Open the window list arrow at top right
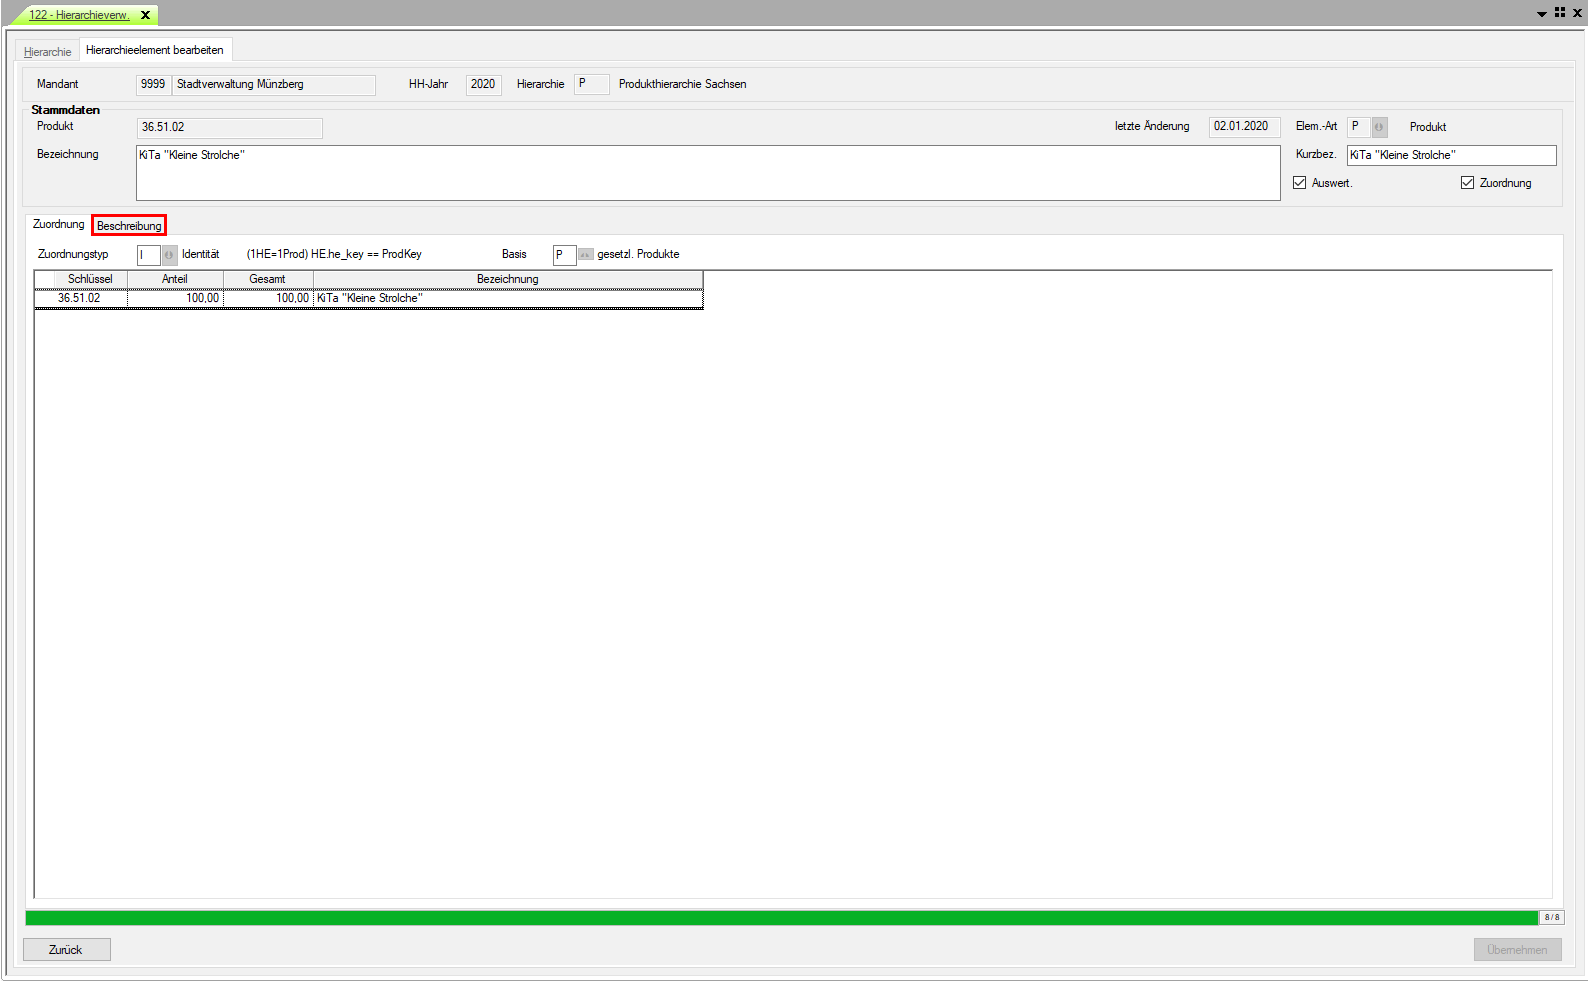1588x981 pixels. 1541,14
